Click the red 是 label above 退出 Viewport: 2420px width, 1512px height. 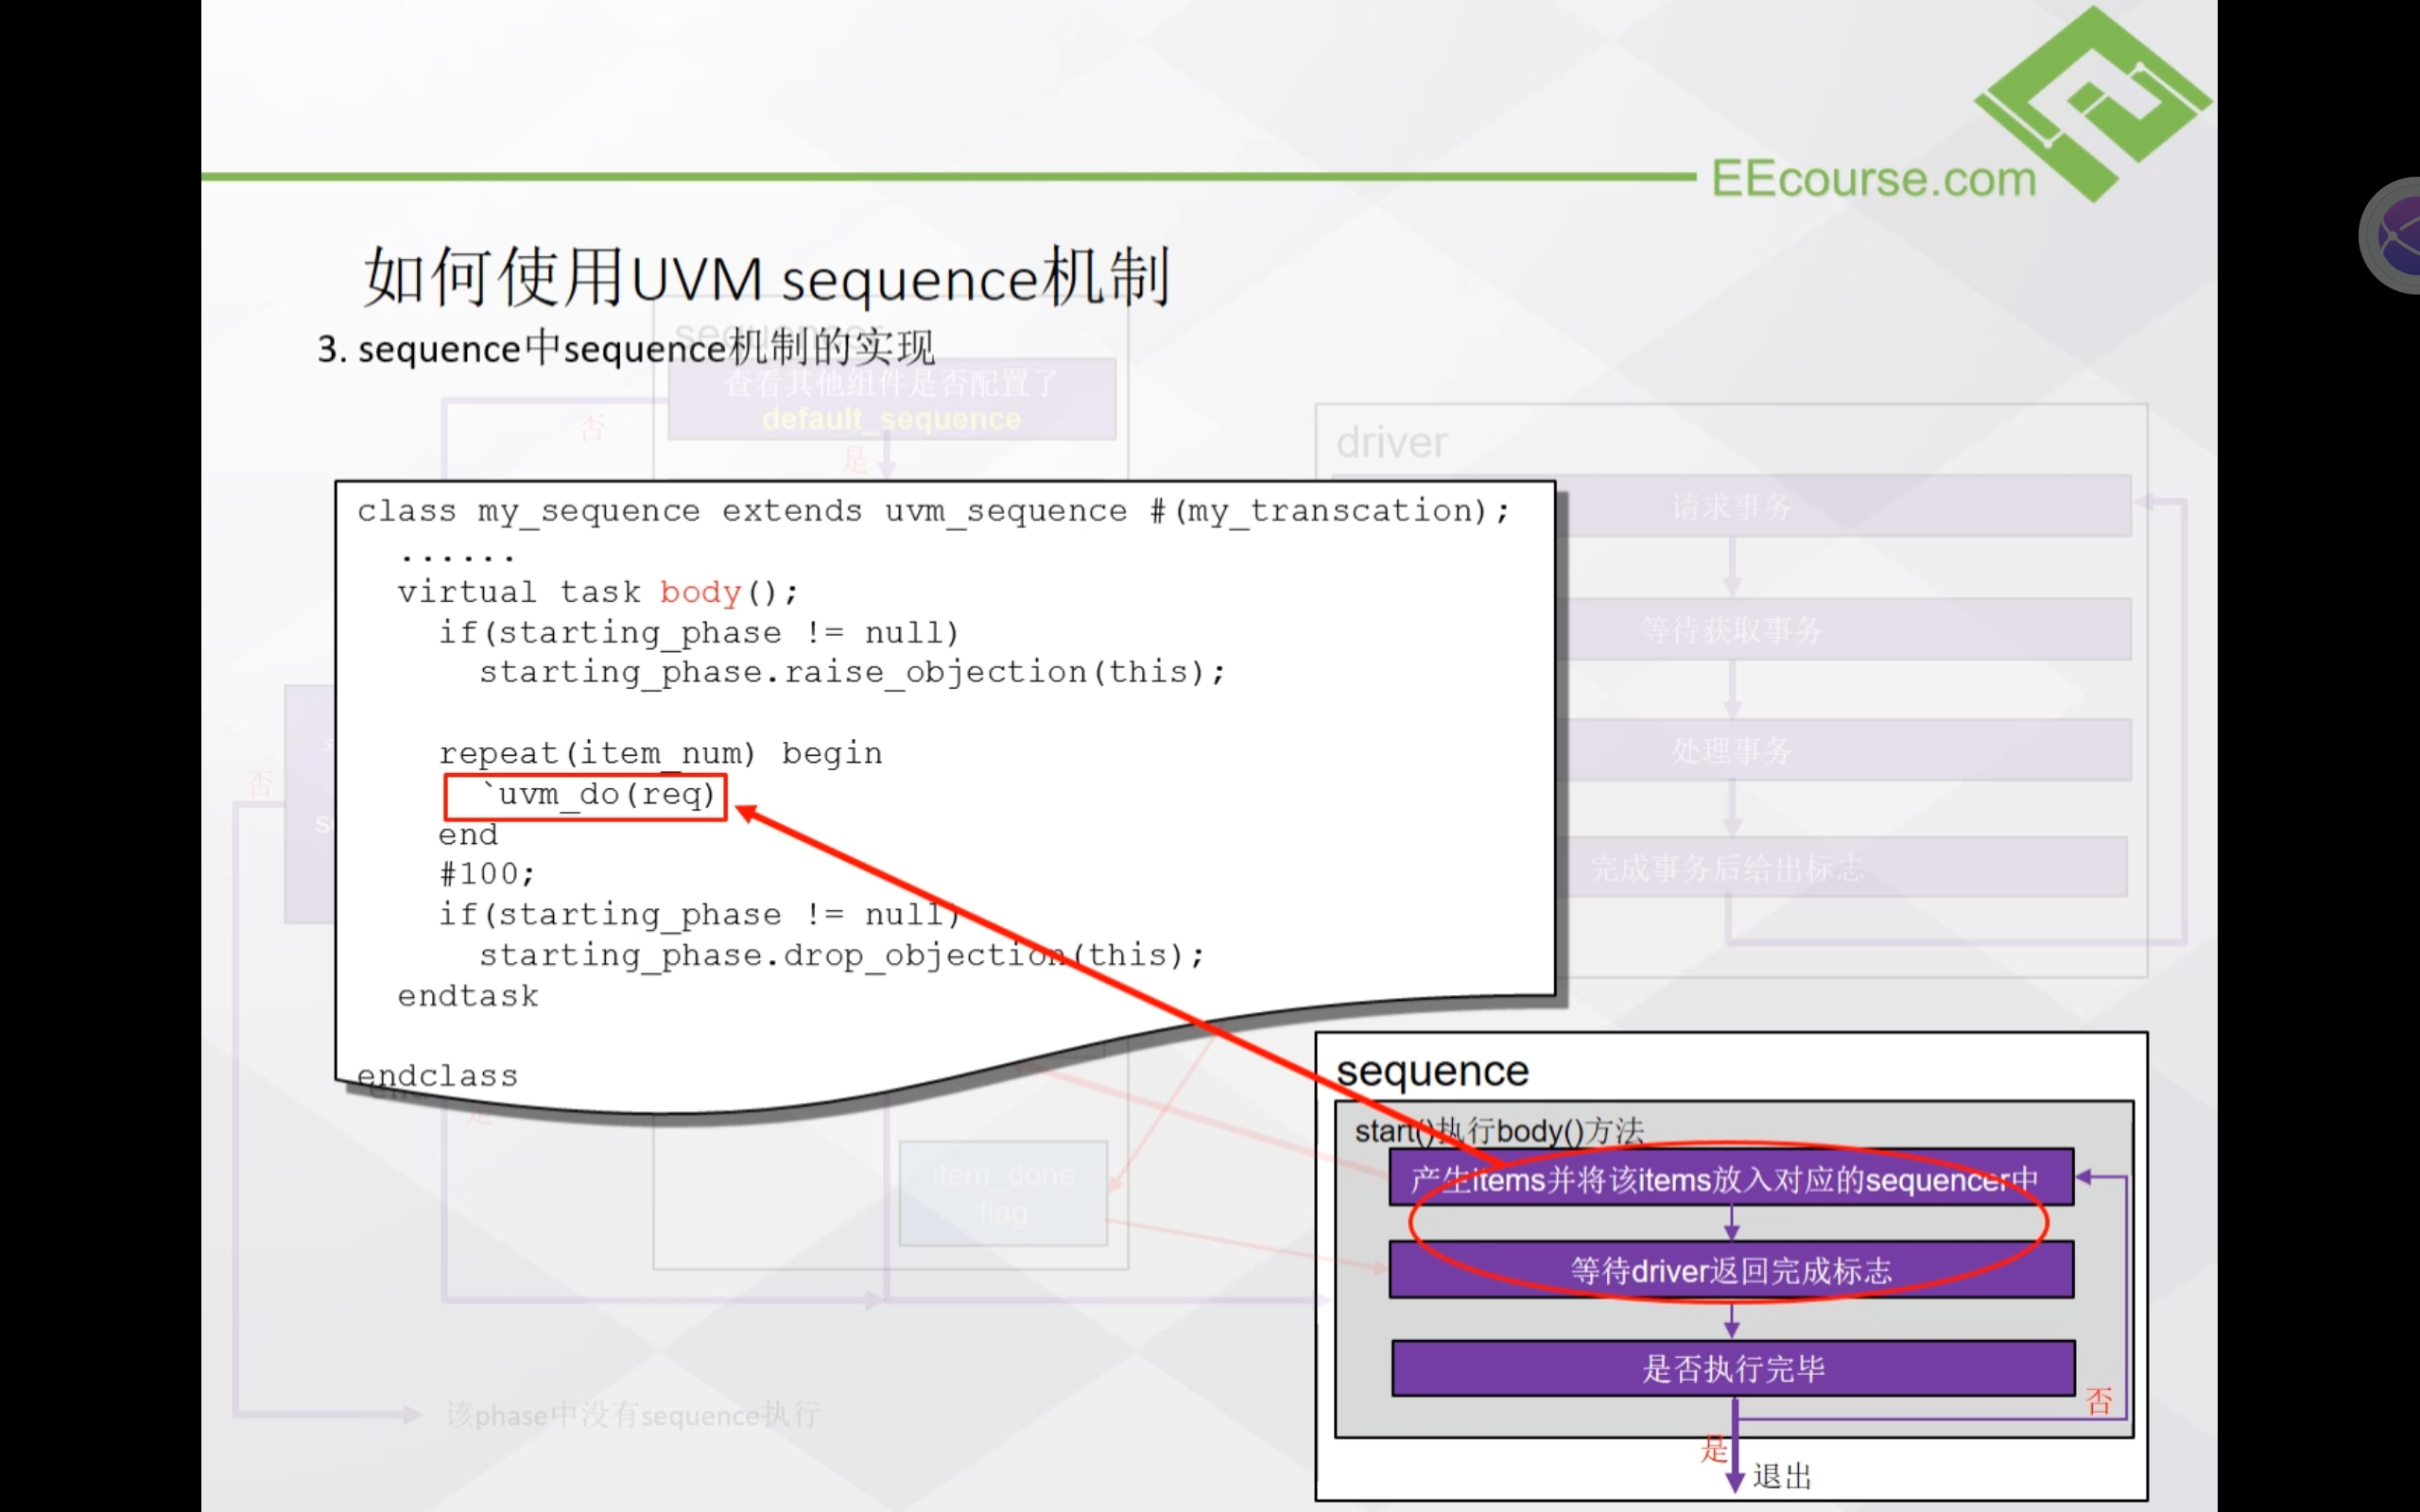tap(1713, 1448)
